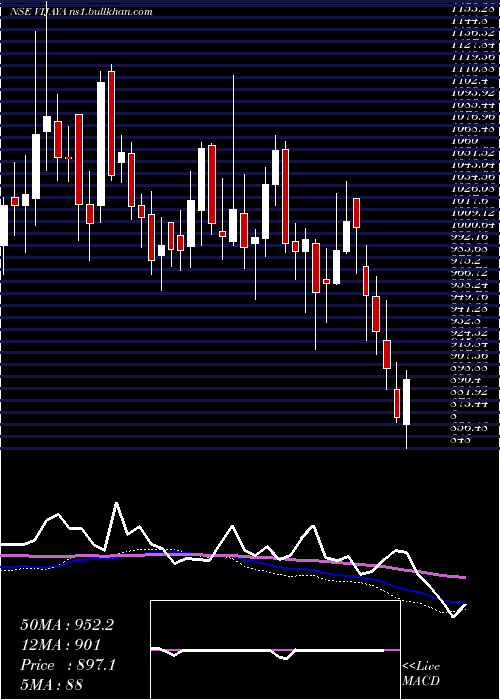
Task: Click the 992.16 price axis label
Action: point(471,237)
